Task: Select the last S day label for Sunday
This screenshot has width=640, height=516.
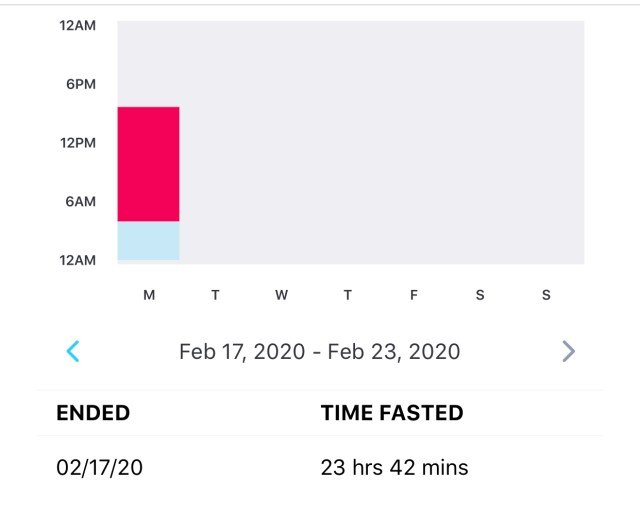Action: [546, 295]
